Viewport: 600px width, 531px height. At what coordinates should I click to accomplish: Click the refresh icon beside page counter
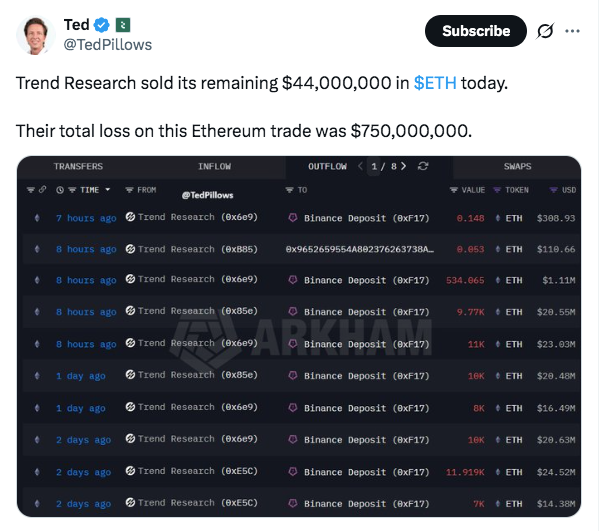pyautogui.click(x=423, y=166)
